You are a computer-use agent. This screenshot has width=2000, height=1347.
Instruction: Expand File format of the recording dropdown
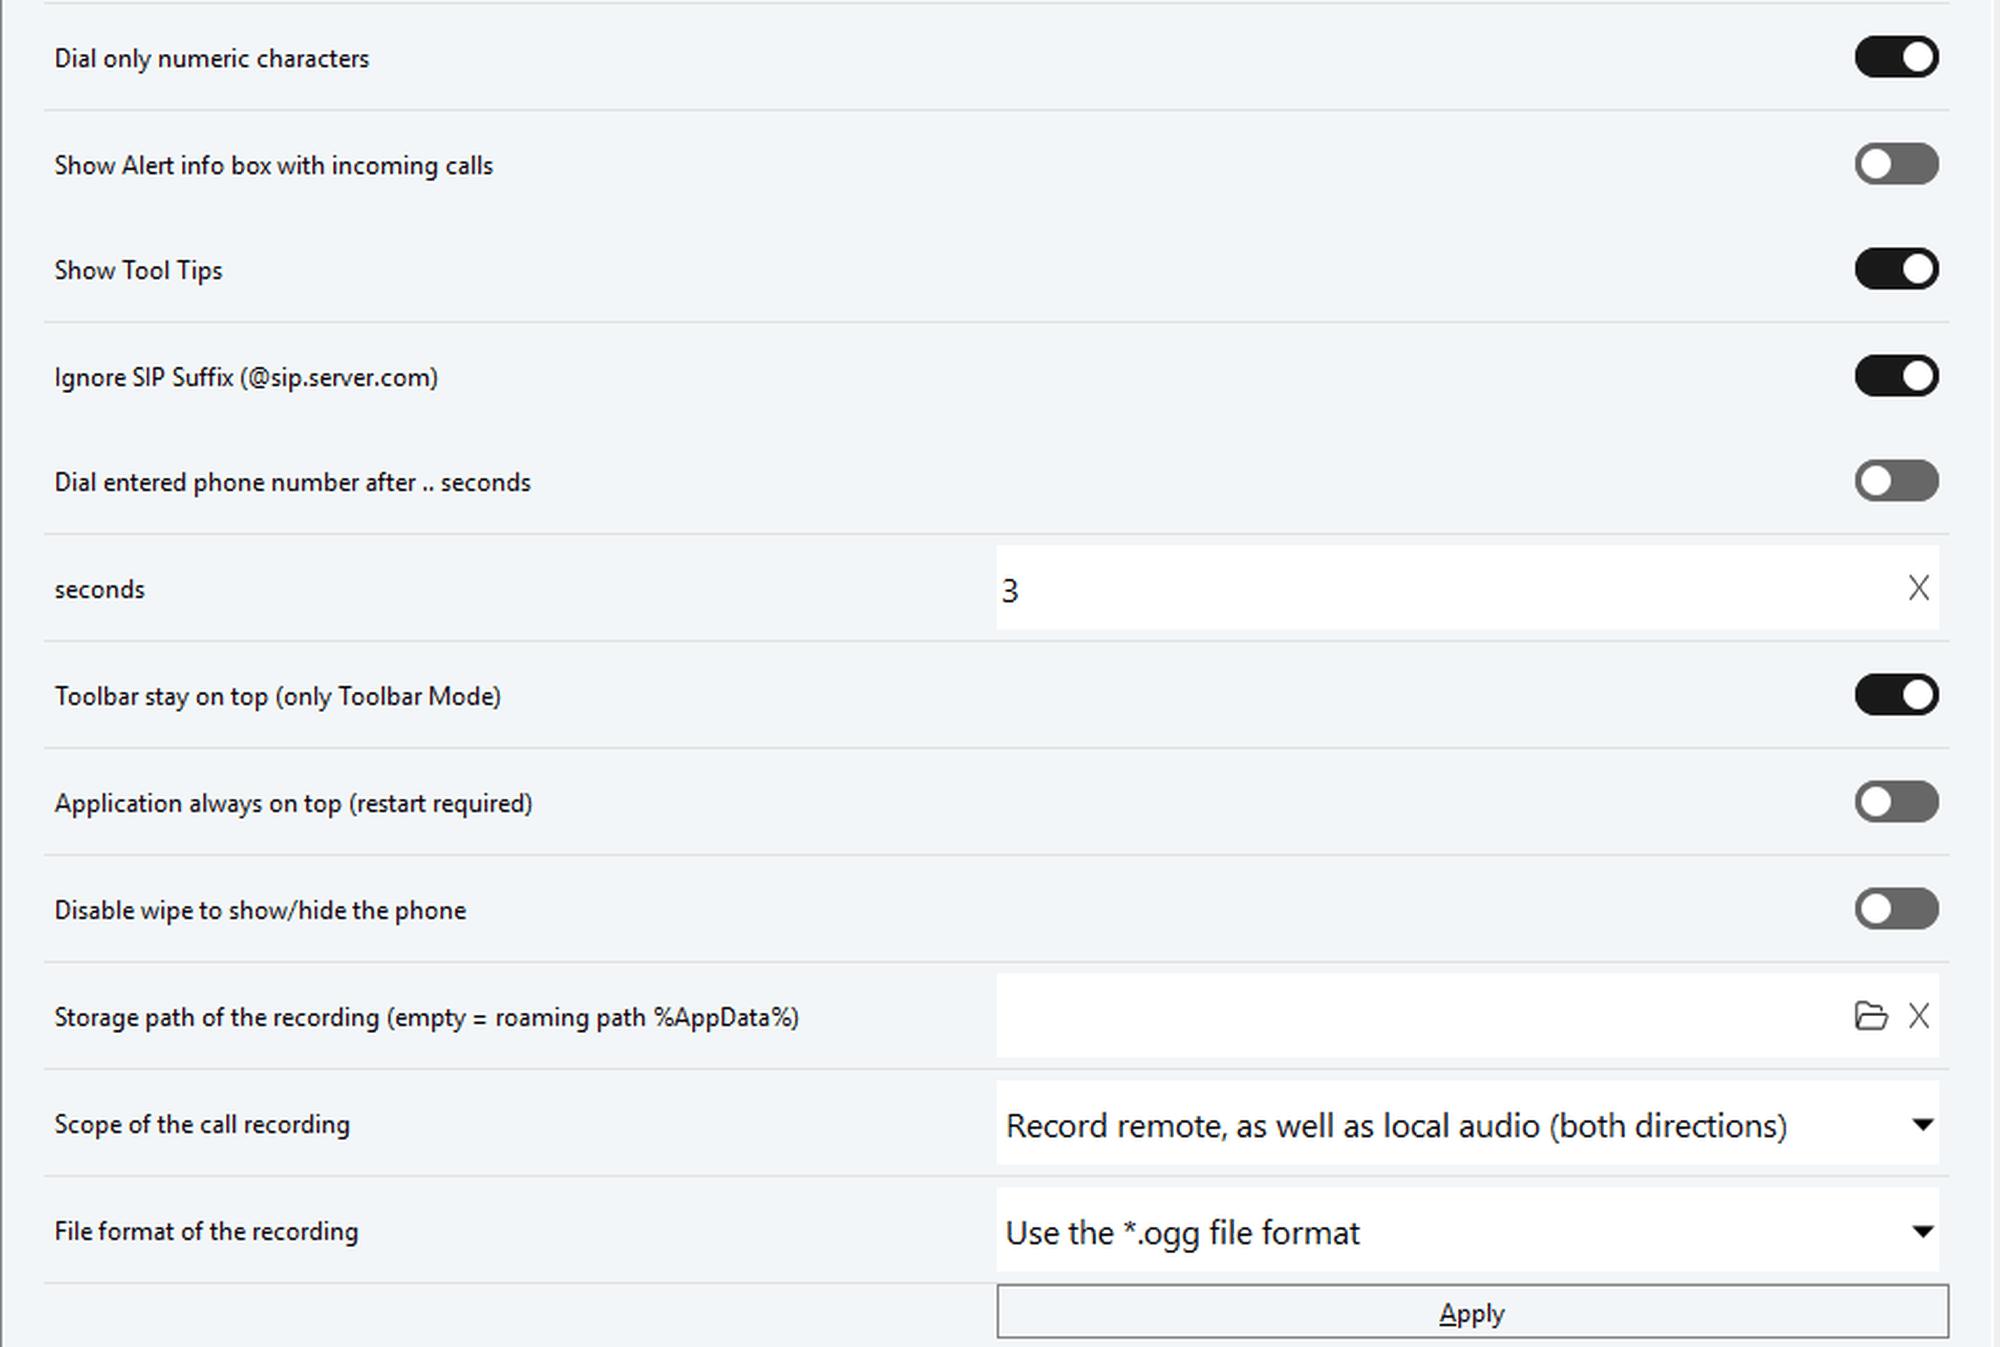pos(1466,1231)
